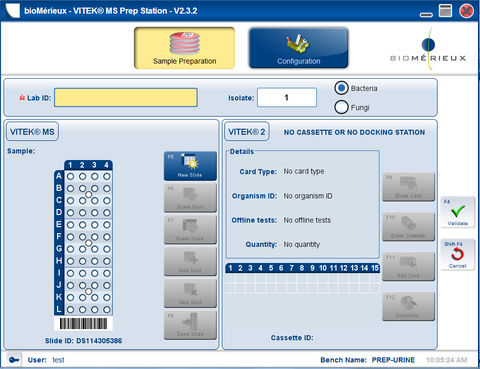Click the Isolate number field
Image resolution: width=480 pixels, height=369 pixels.
click(287, 97)
